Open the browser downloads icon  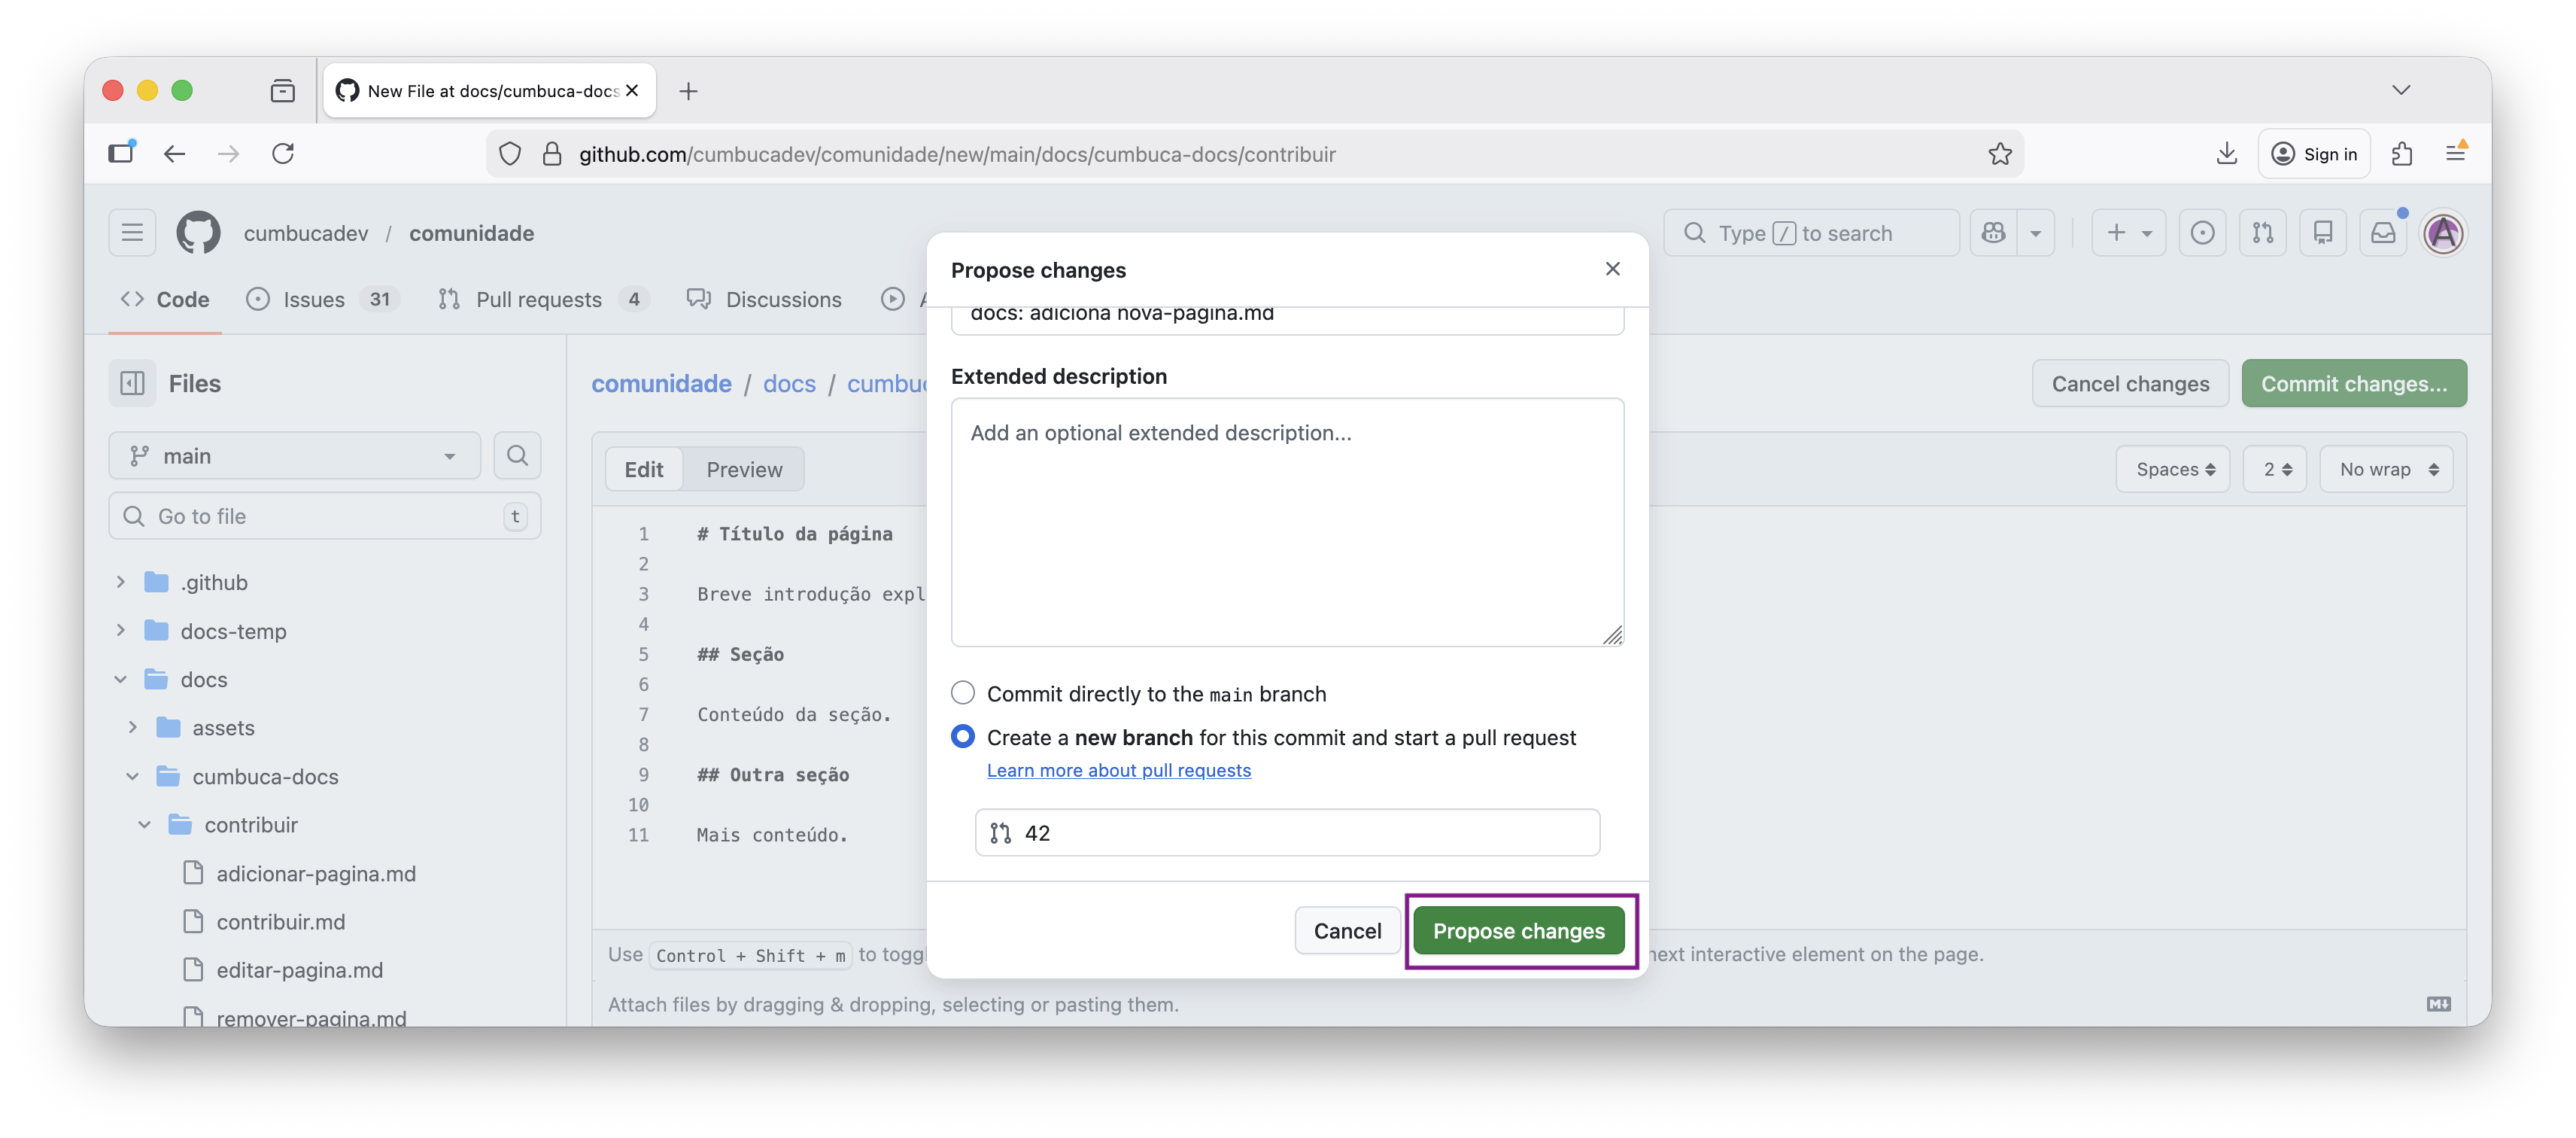[x=2226, y=153]
